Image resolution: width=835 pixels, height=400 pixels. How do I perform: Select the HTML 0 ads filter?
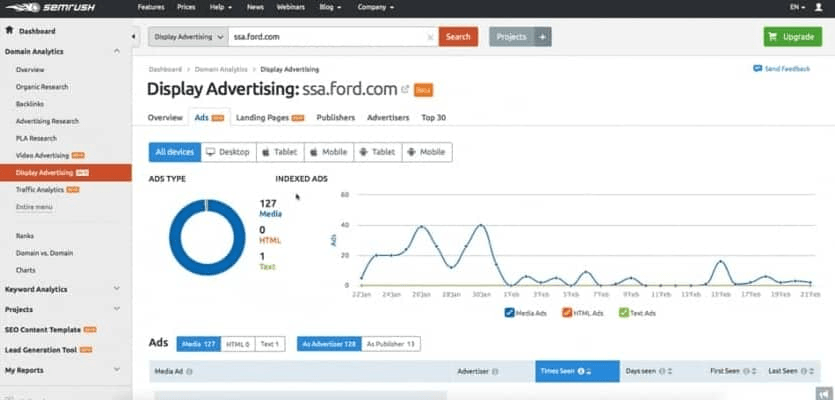pyautogui.click(x=238, y=344)
